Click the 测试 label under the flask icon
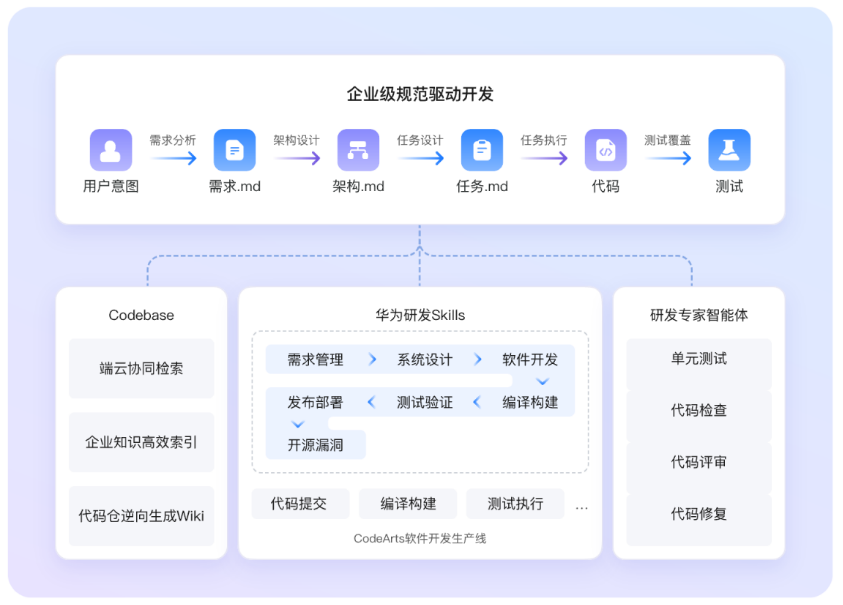Viewport: 843px width, 605px height. (x=729, y=186)
